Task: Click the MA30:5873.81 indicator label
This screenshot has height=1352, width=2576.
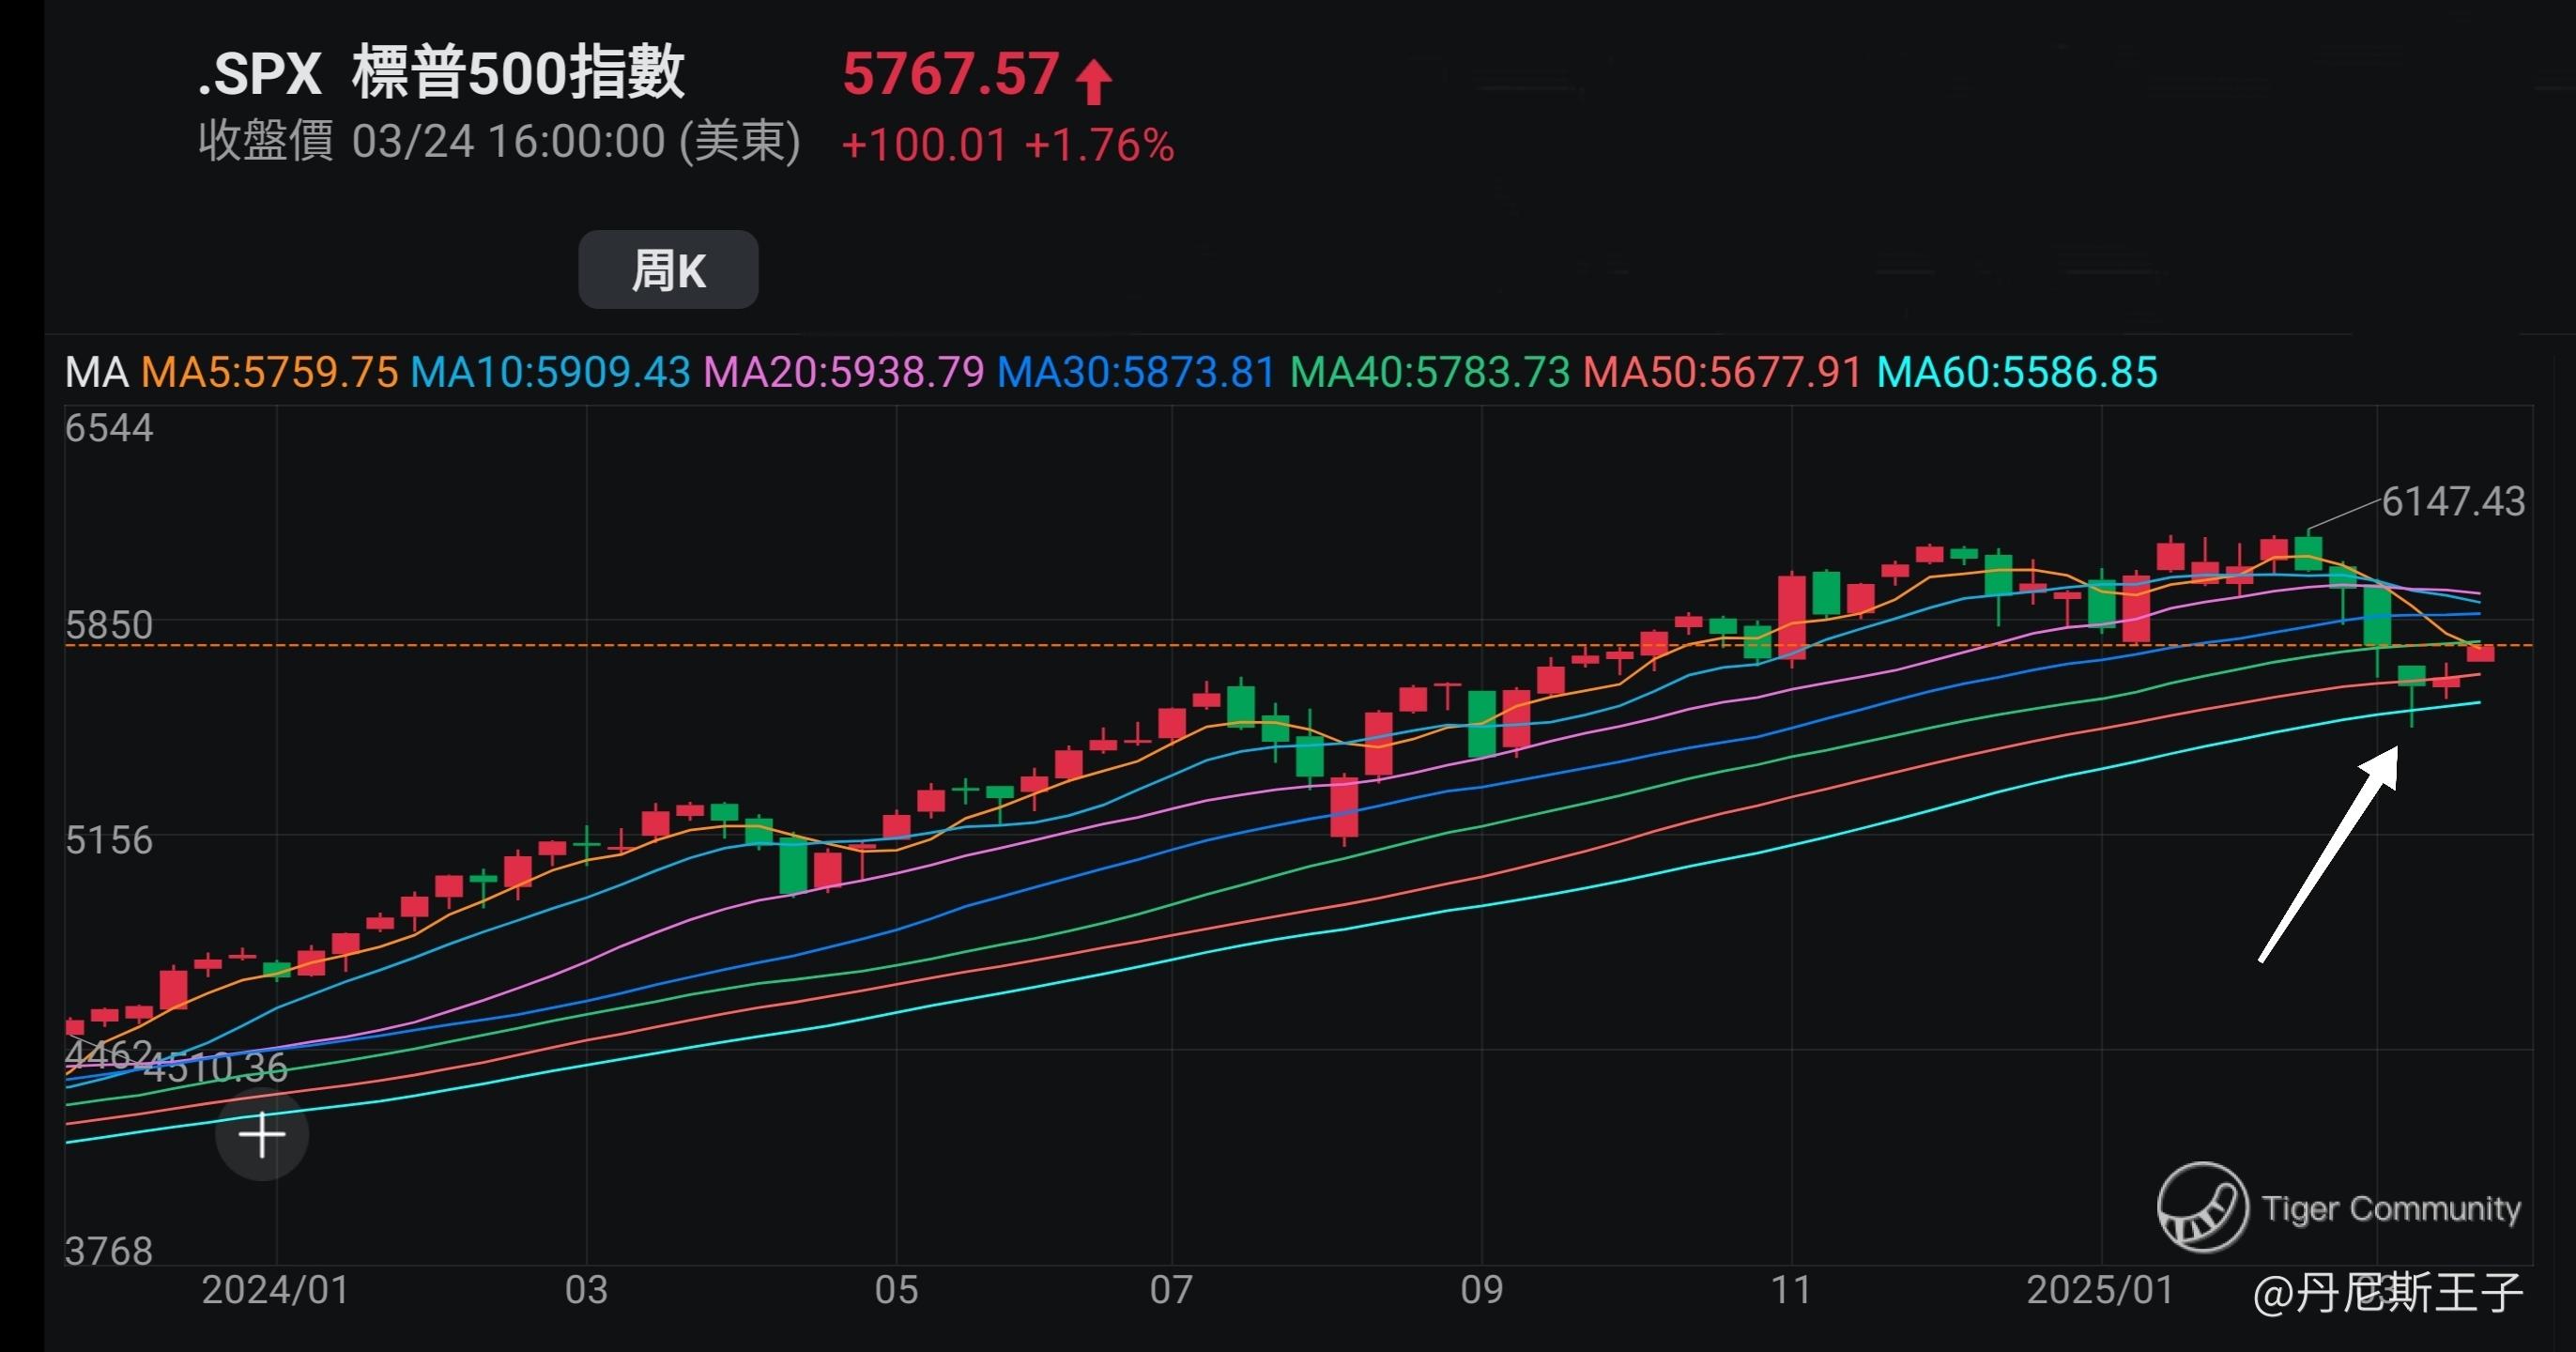Action: (x=1136, y=373)
